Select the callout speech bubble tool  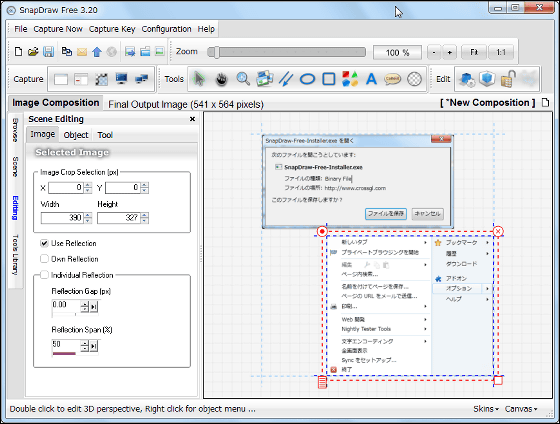click(392, 79)
